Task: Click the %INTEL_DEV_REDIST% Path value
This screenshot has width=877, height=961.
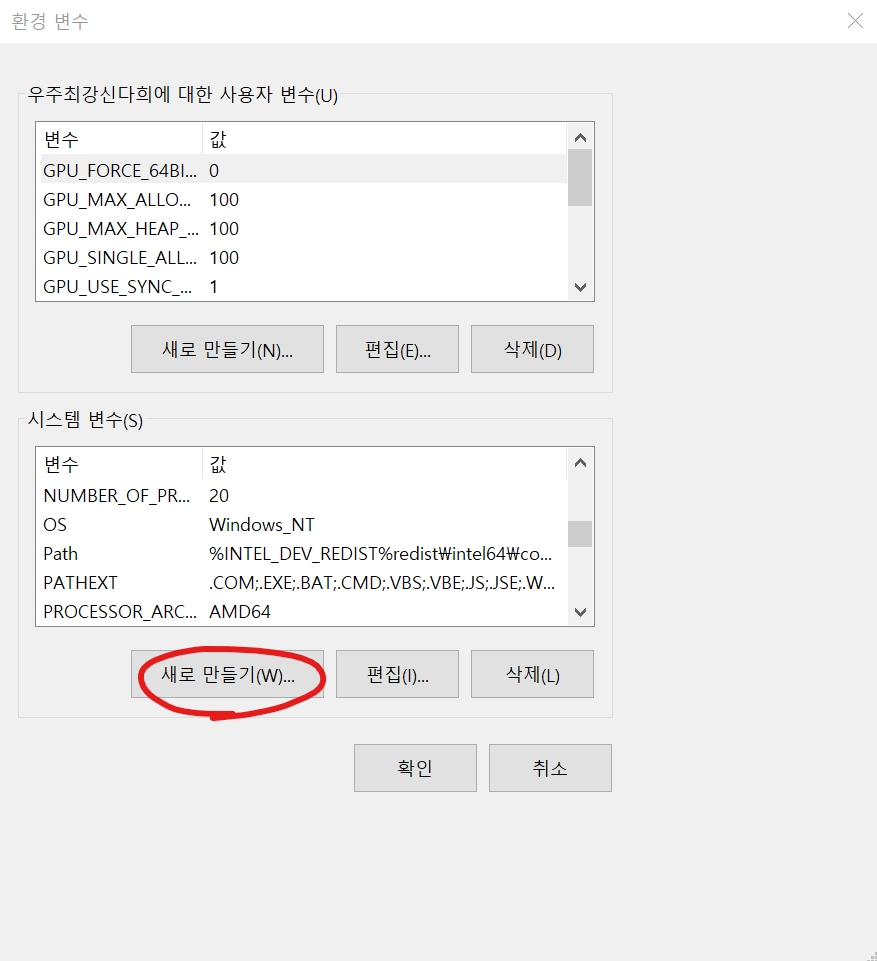Action: (x=381, y=553)
